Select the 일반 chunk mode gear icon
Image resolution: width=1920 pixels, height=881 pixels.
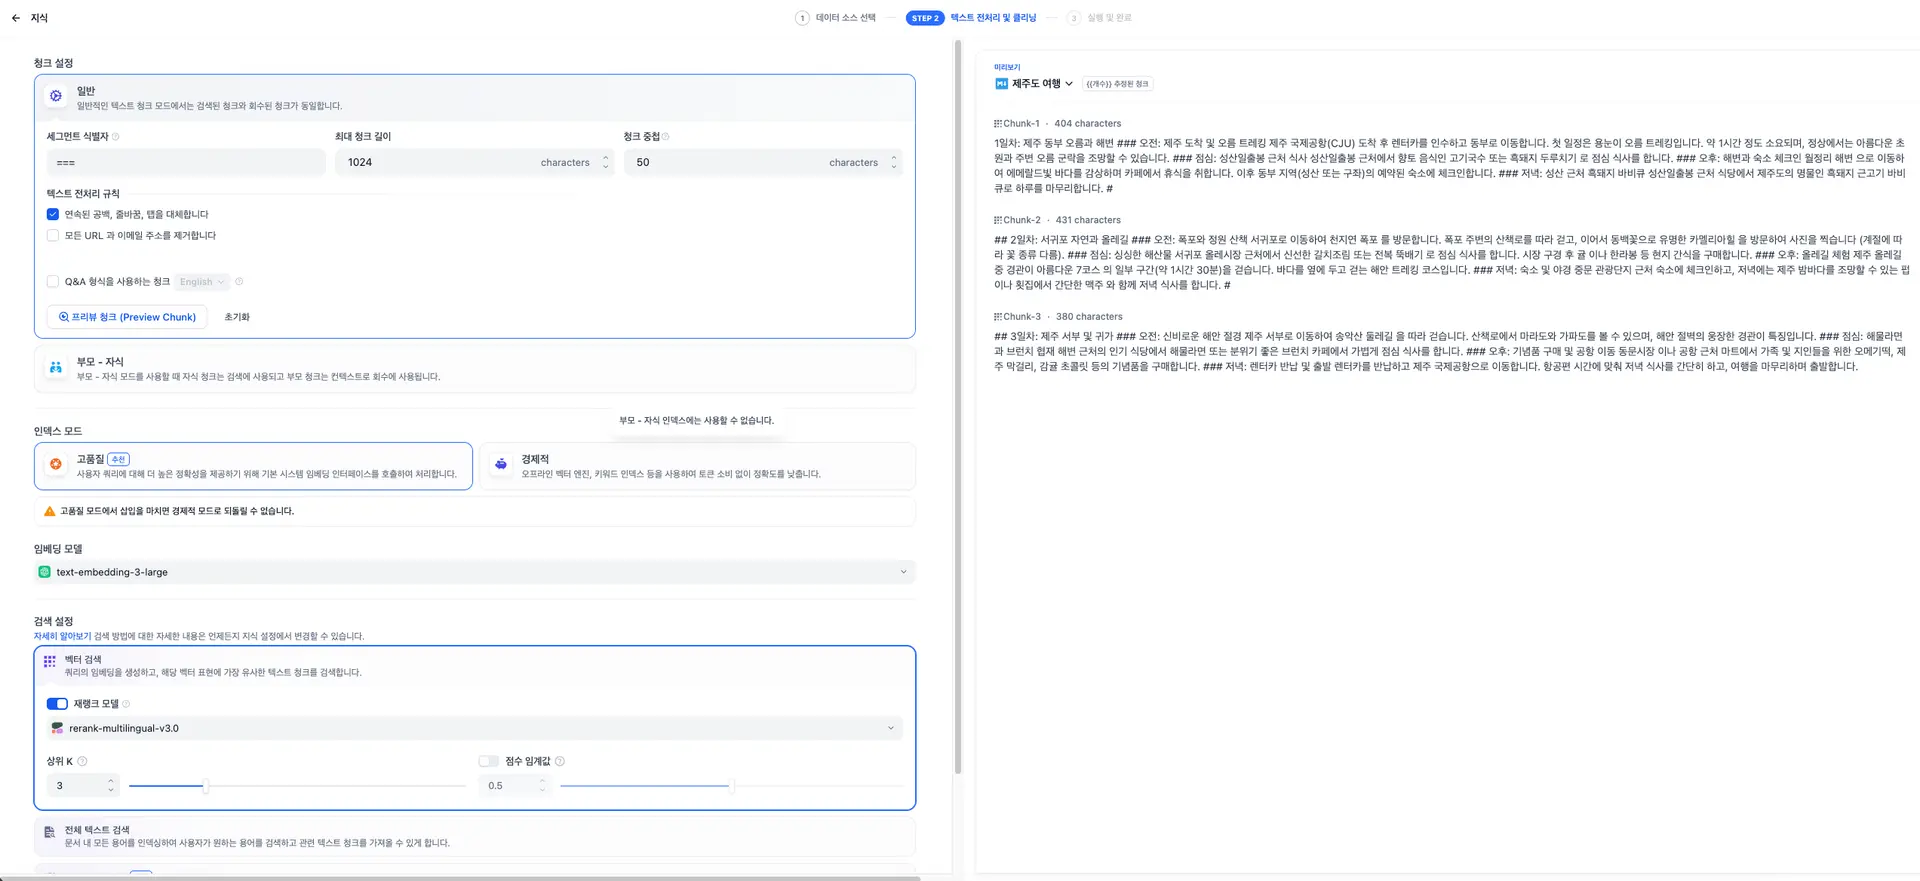[56, 96]
